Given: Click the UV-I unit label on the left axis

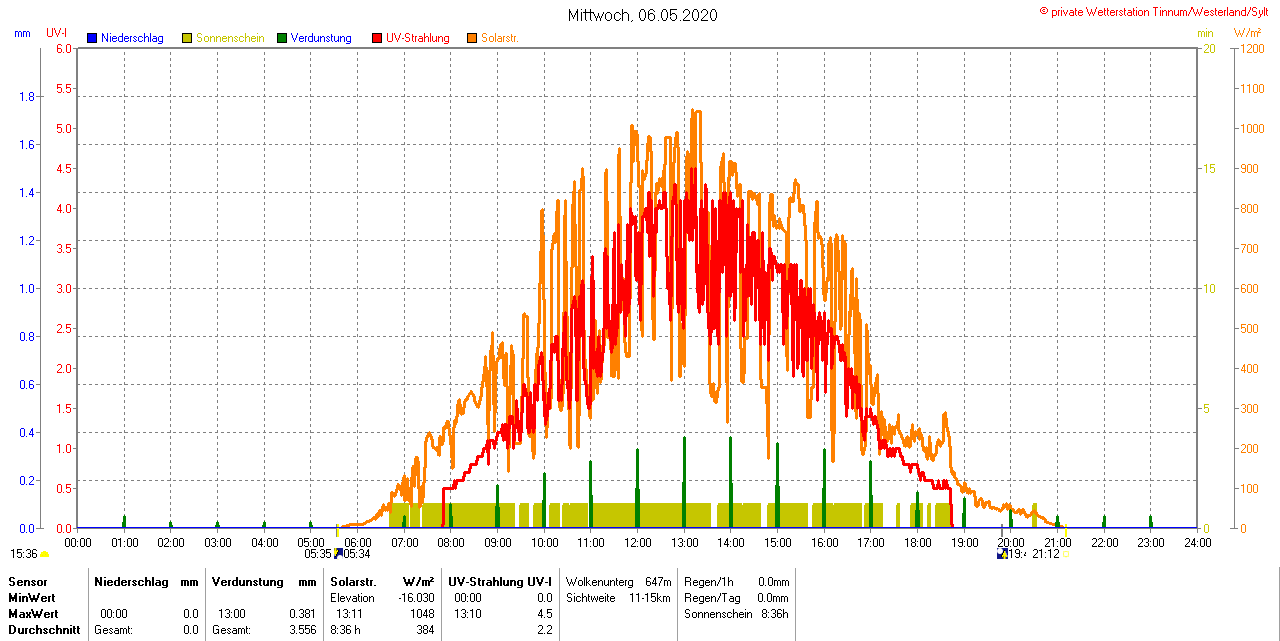Looking at the screenshot, I should coord(57,33).
